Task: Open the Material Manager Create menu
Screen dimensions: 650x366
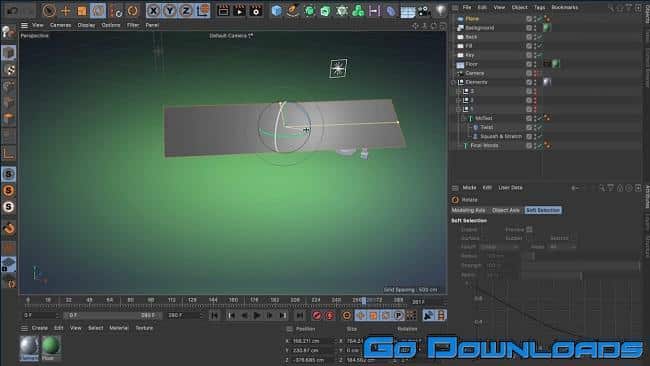Action: [x=39, y=328]
